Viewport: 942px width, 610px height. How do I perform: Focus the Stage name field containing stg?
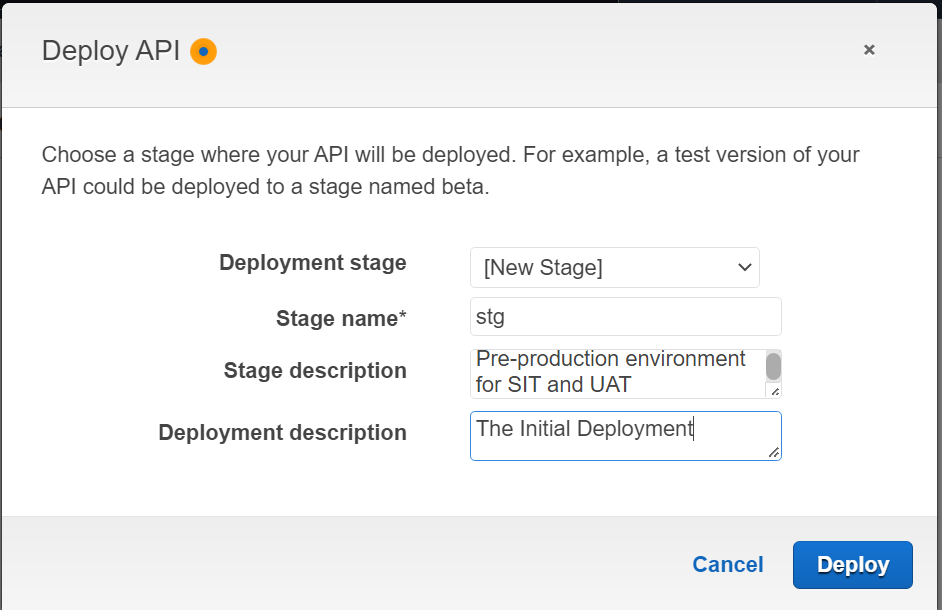tap(625, 317)
